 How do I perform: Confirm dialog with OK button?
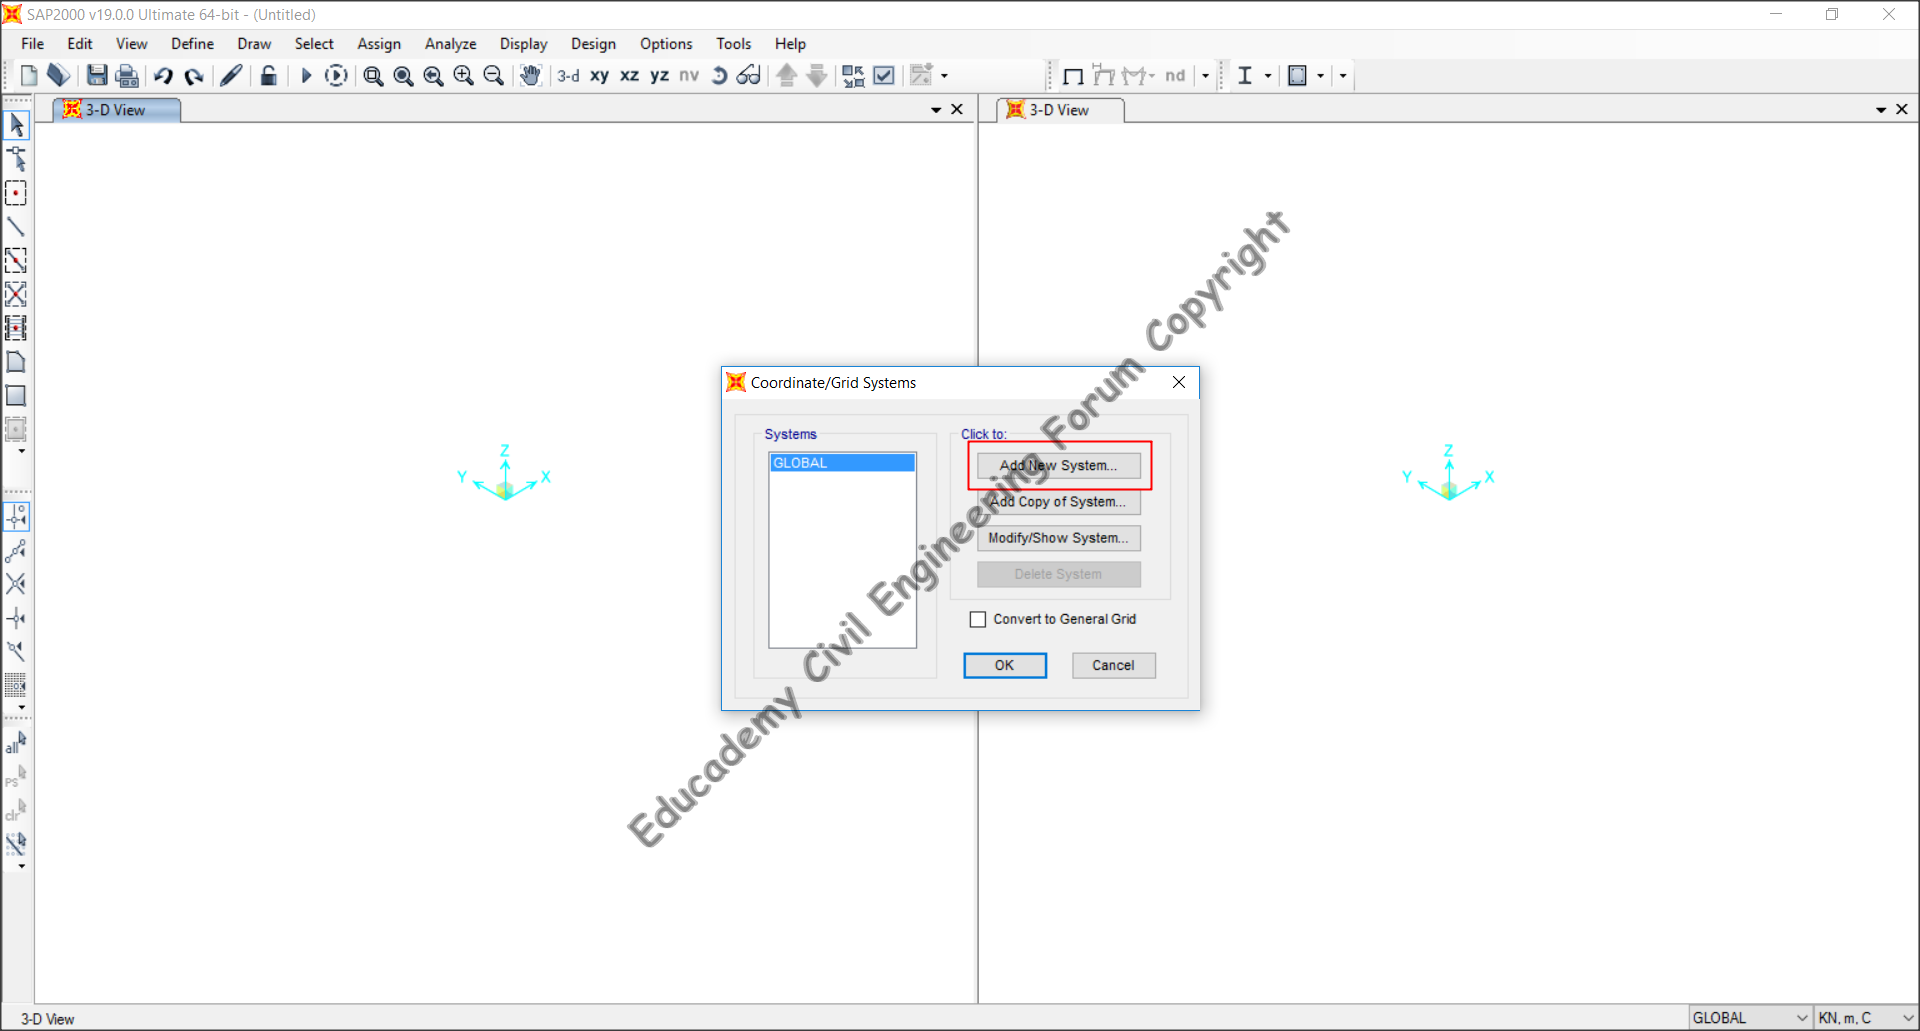(x=1005, y=666)
